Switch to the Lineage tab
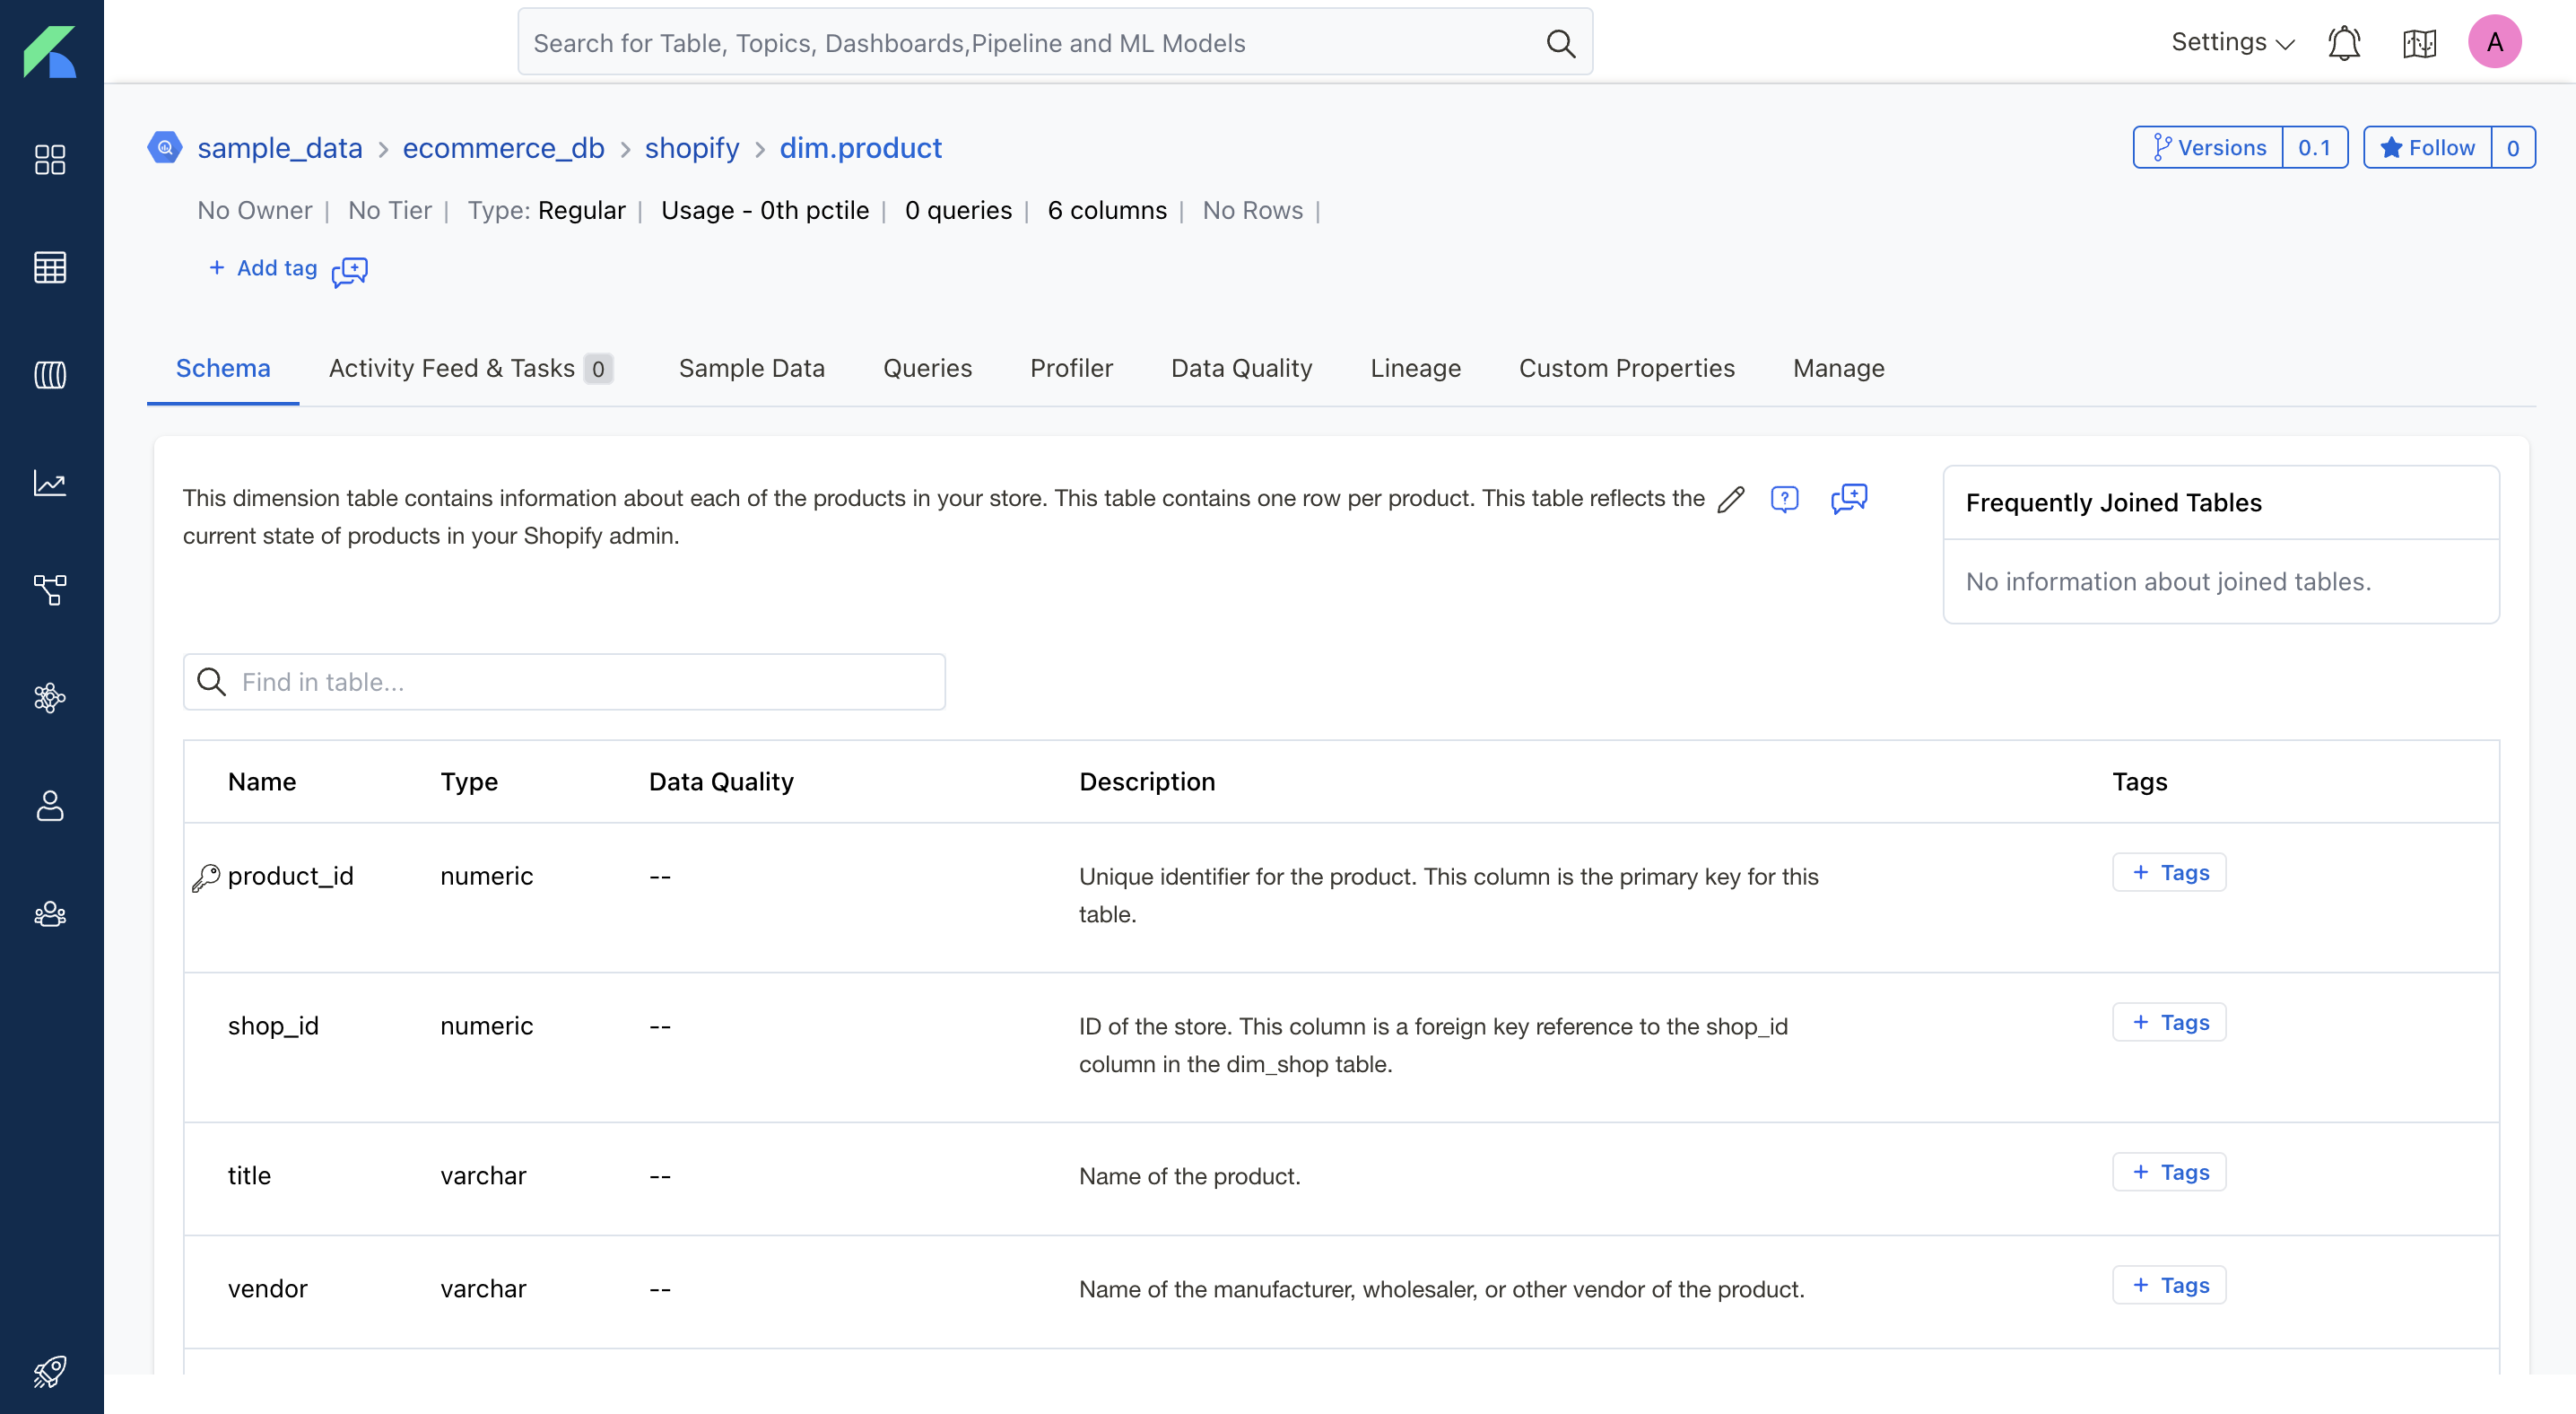Image resolution: width=2576 pixels, height=1414 pixels. [x=1415, y=368]
